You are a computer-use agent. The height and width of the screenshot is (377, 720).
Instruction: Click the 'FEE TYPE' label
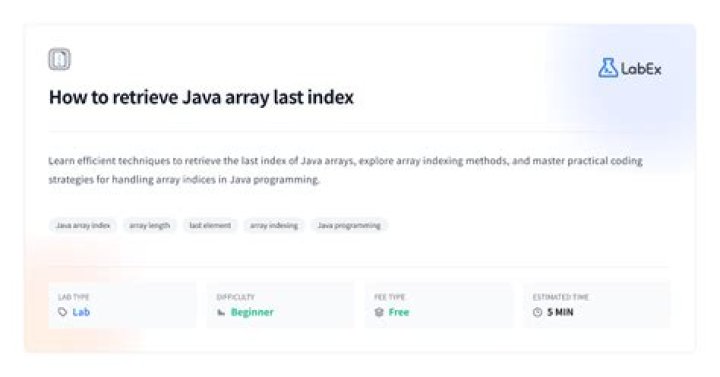[x=389, y=297]
